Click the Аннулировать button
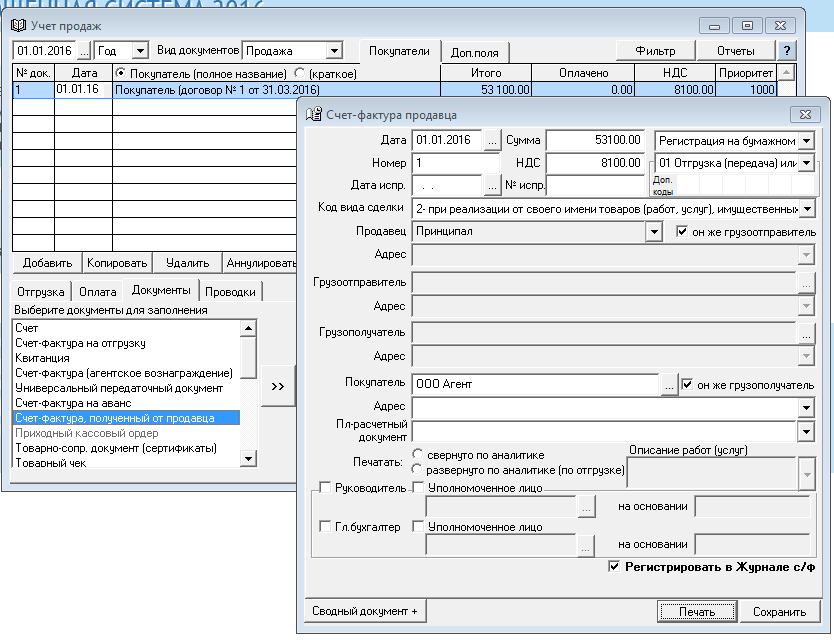This screenshot has width=834, height=640. [x=260, y=263]
